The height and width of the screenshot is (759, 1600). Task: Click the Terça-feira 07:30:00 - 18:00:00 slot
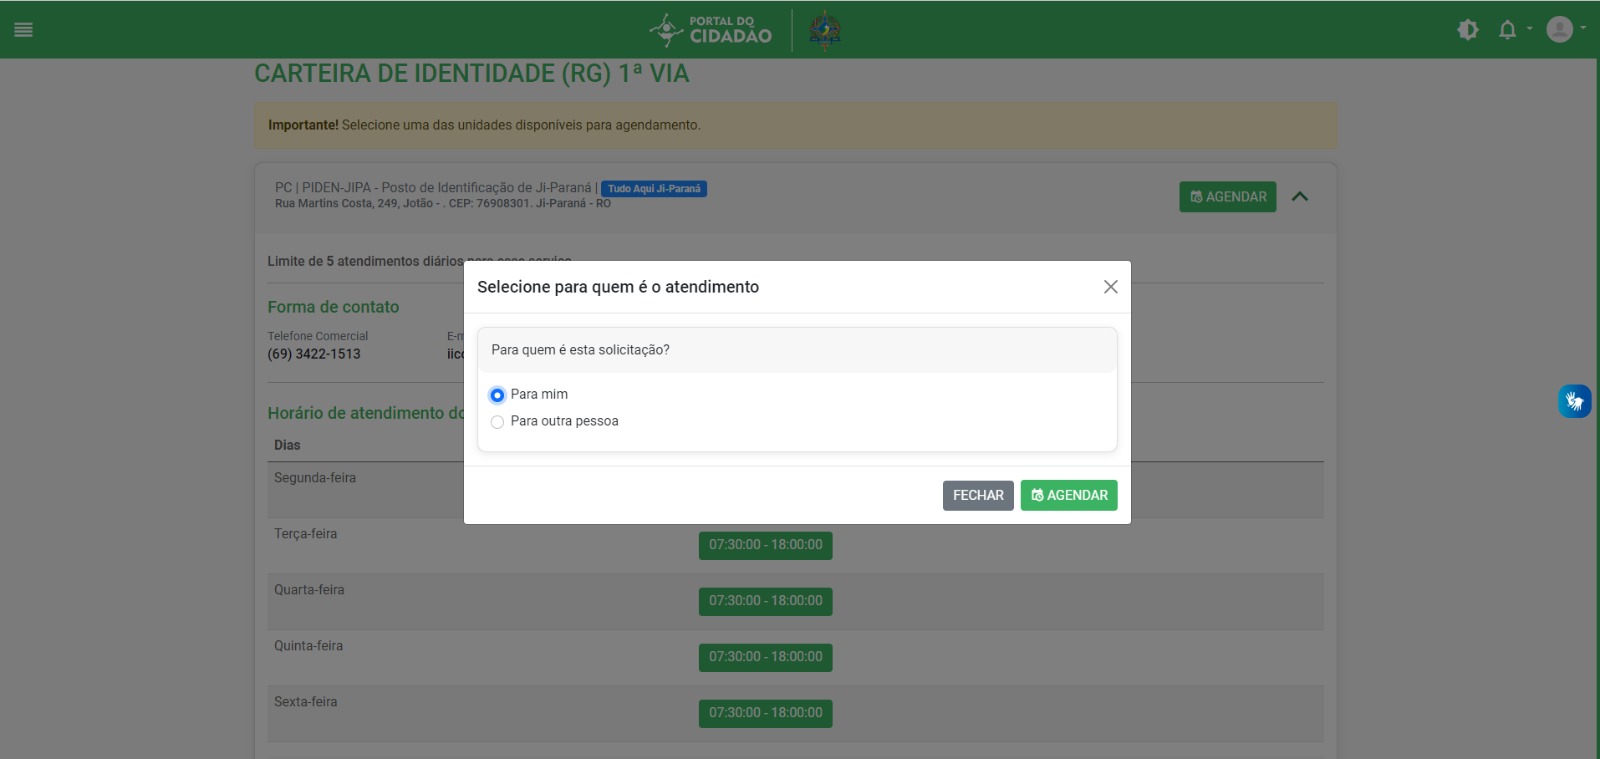[x=765, y=545]
